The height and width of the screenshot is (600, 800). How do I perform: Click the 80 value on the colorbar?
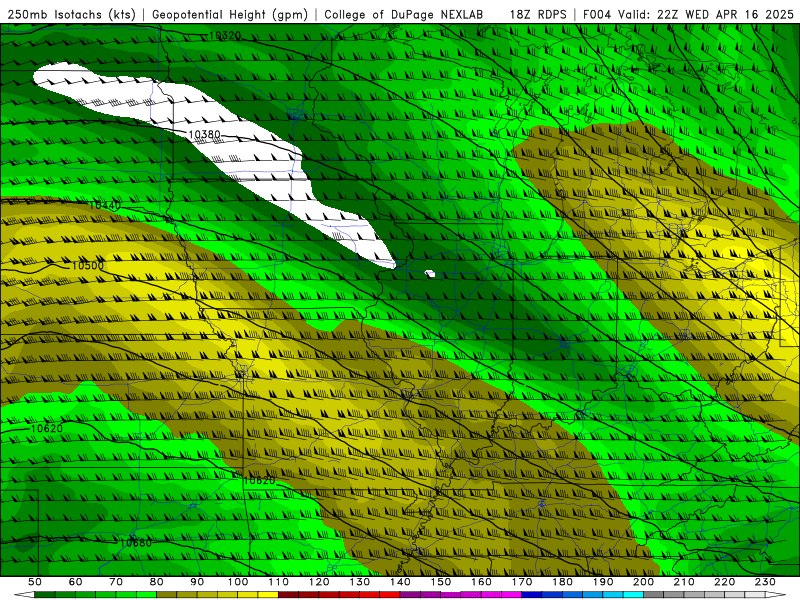pos(157,582)
